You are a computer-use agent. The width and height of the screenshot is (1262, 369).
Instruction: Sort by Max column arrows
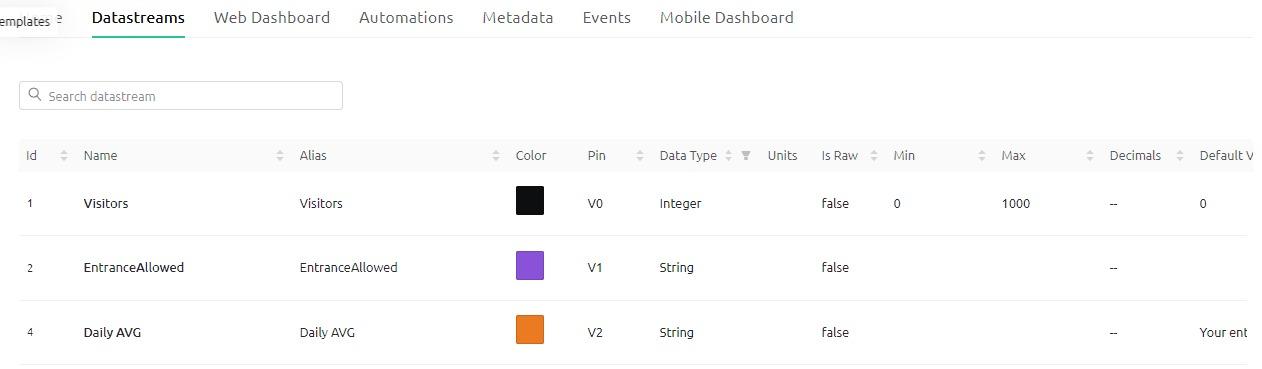(x=1090, y=155)
